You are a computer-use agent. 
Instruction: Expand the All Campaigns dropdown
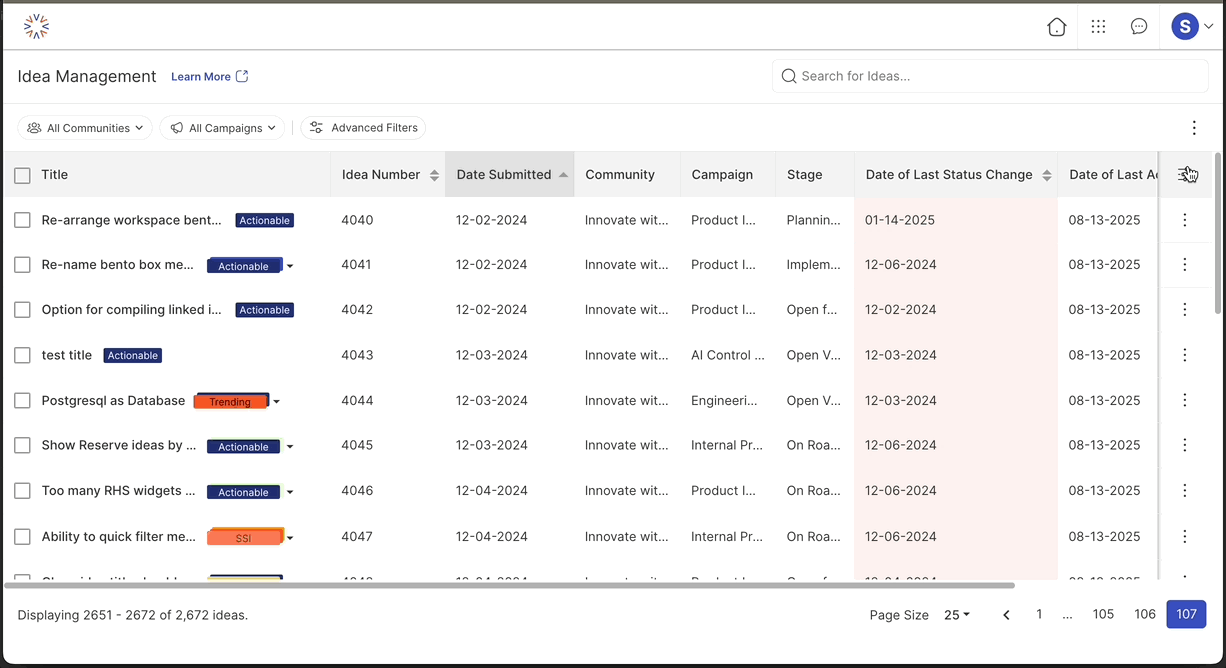[x=222, y=128]
